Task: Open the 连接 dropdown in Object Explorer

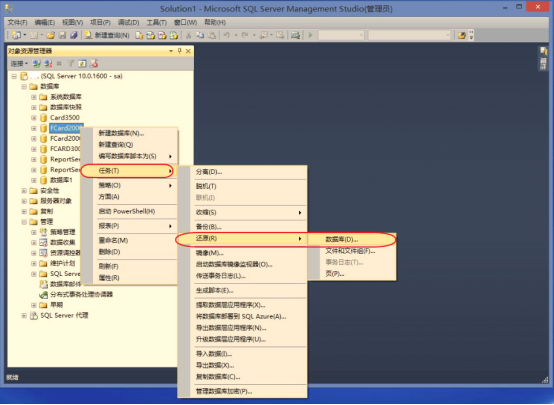Action: 19,64
